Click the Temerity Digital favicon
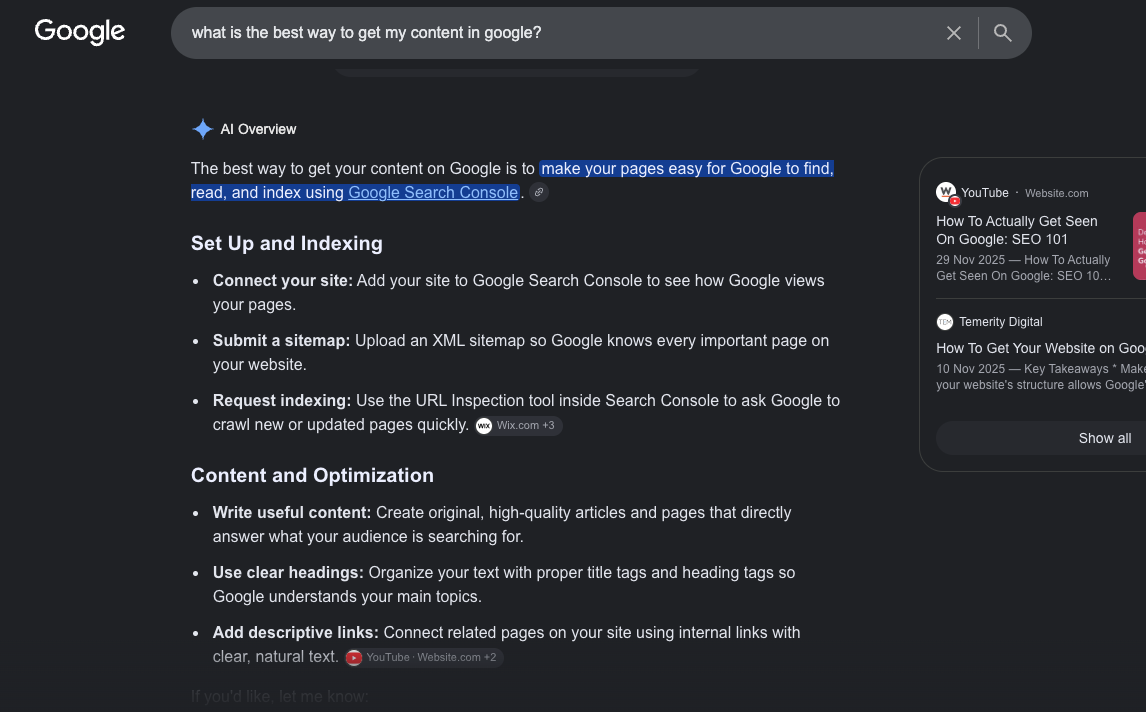1146x712 pixels. pos(945,322)
